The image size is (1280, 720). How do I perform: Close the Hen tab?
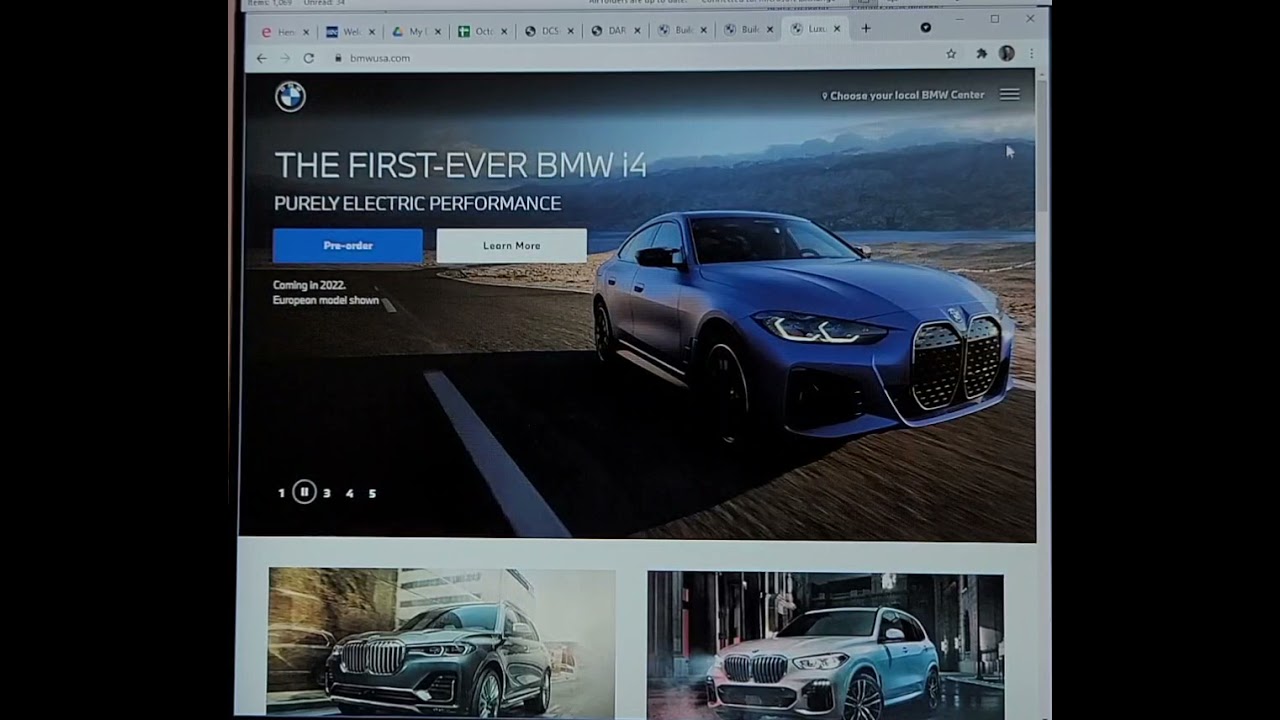pyautogui.click(x=305, y=32)
